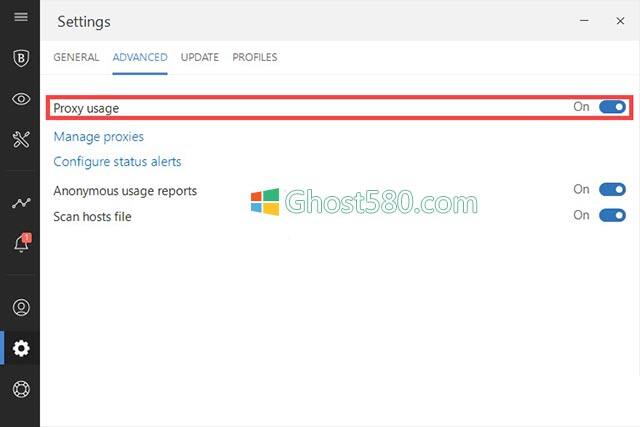Switch to the General tab

[x=76, y=57]
